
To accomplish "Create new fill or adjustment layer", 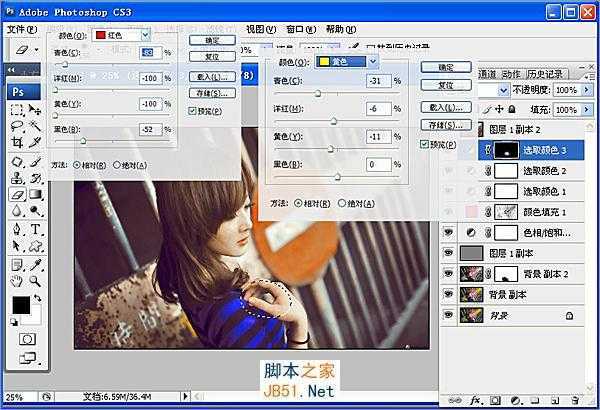I will pyautogui.click(x=515, y=400).
